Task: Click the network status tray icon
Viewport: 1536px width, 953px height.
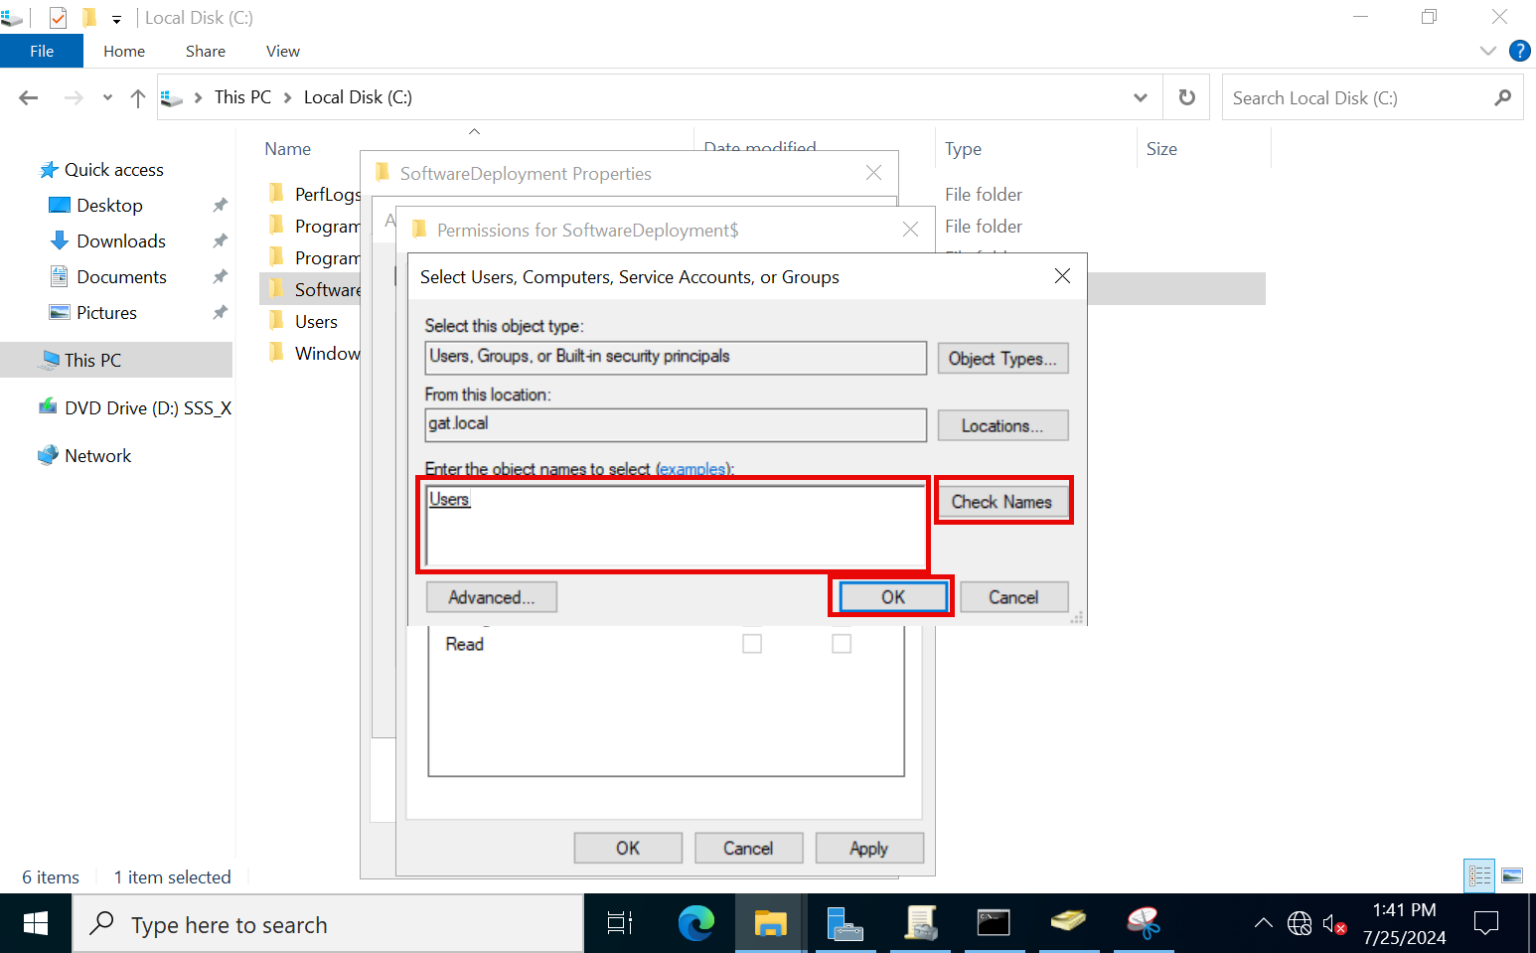Action: pyautogui.click(x=1298, y=923)
